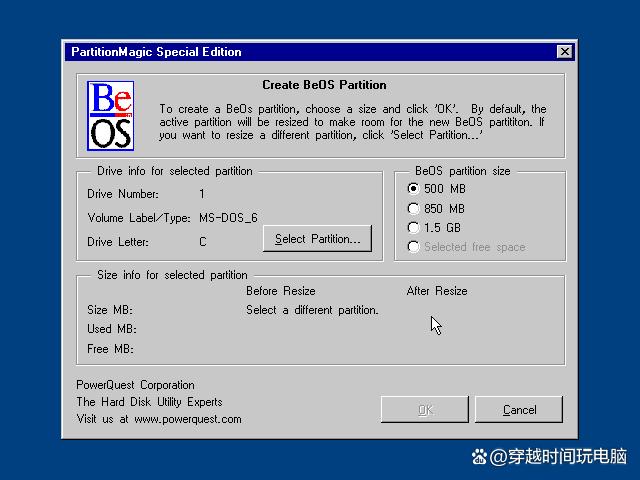The height and width of the screenshot is (480, 640).
Task: Click the 'Drive Letter:' label
Action: click(118, 242)
